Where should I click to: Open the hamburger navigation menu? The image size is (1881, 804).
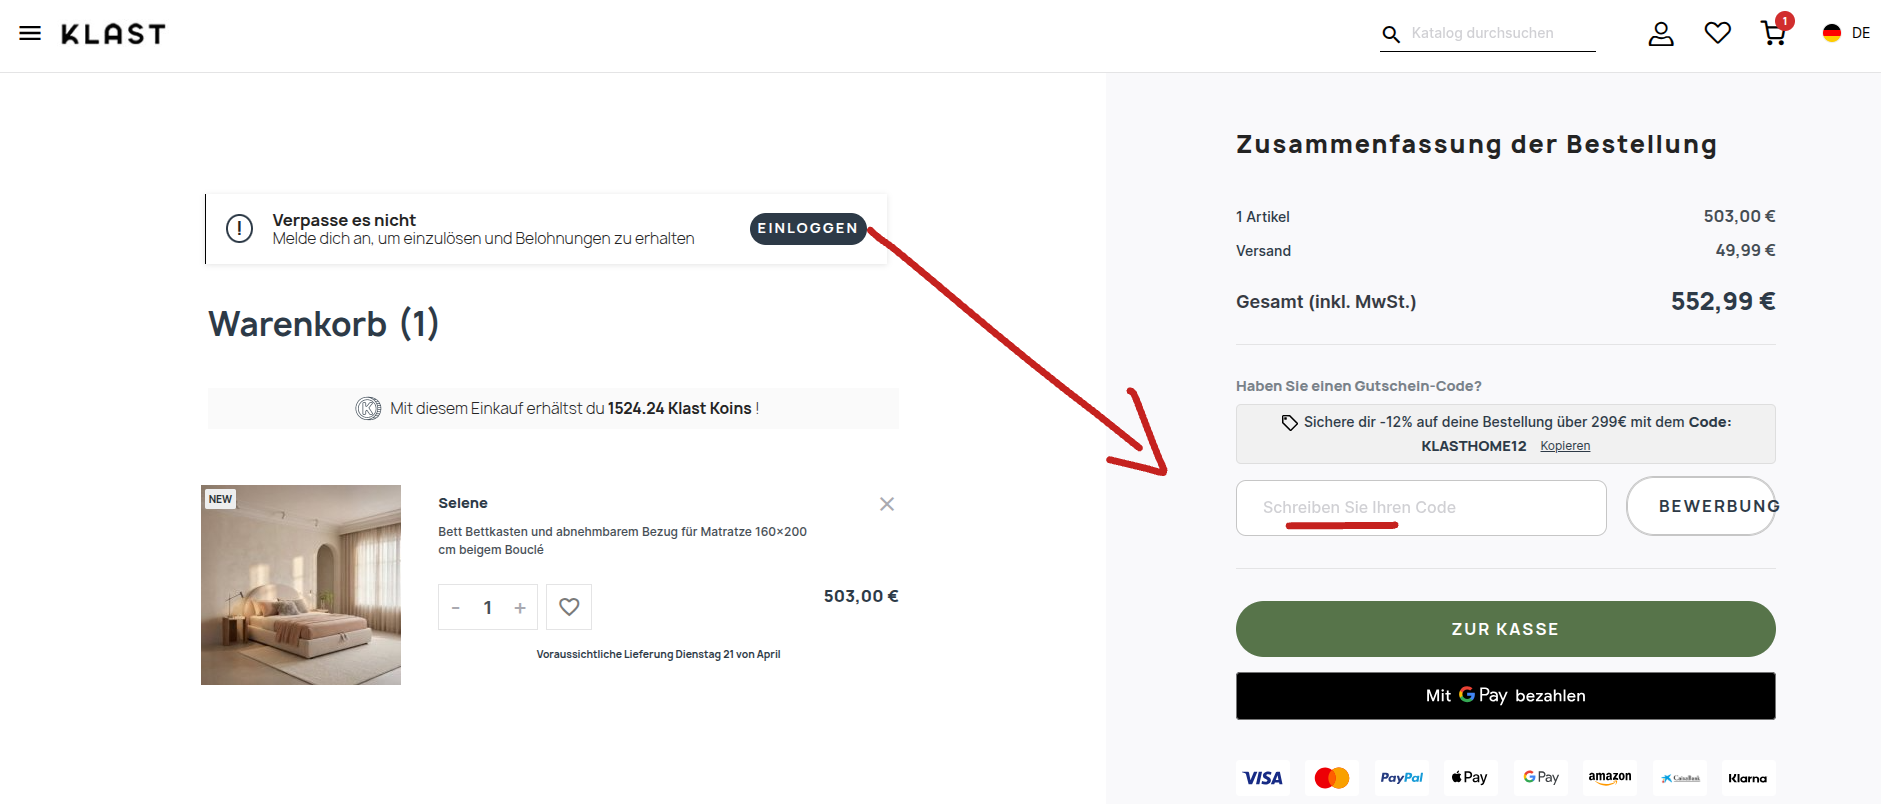coord(30,33)
